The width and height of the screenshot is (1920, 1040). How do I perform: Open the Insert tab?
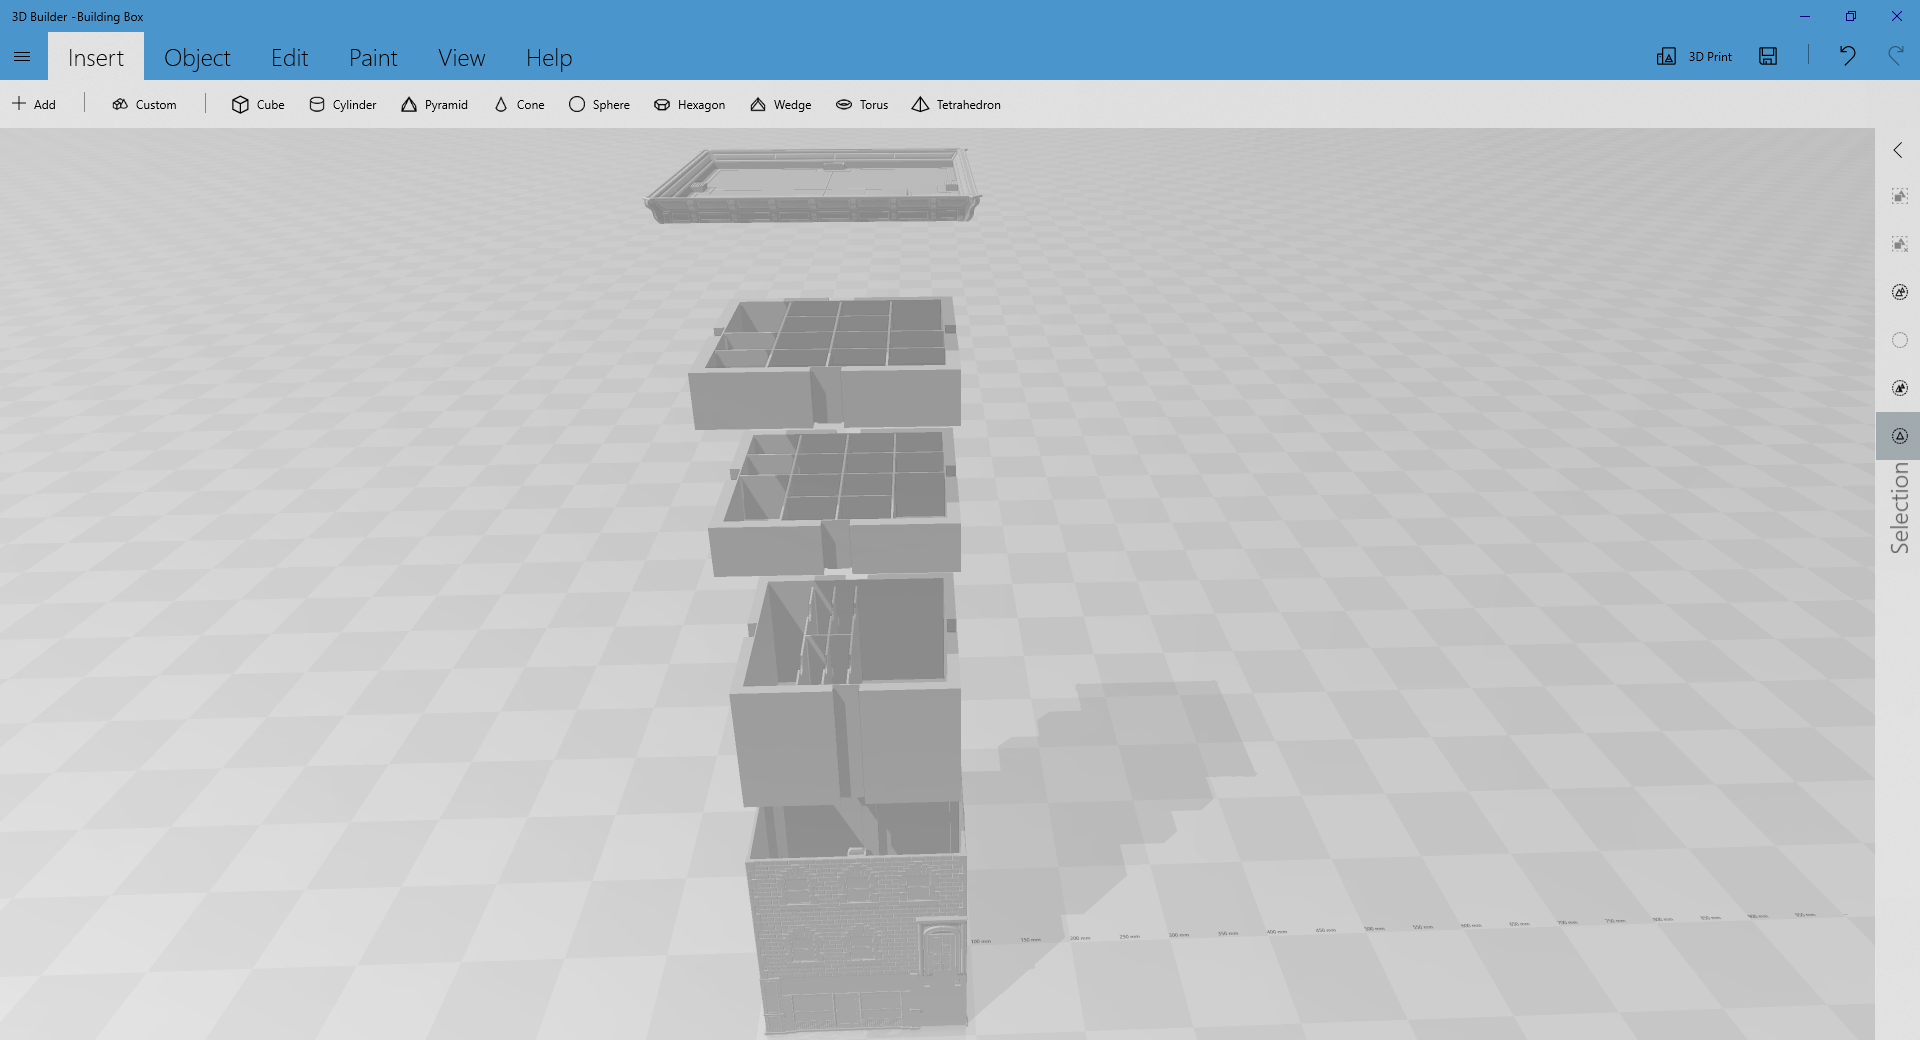96,57
